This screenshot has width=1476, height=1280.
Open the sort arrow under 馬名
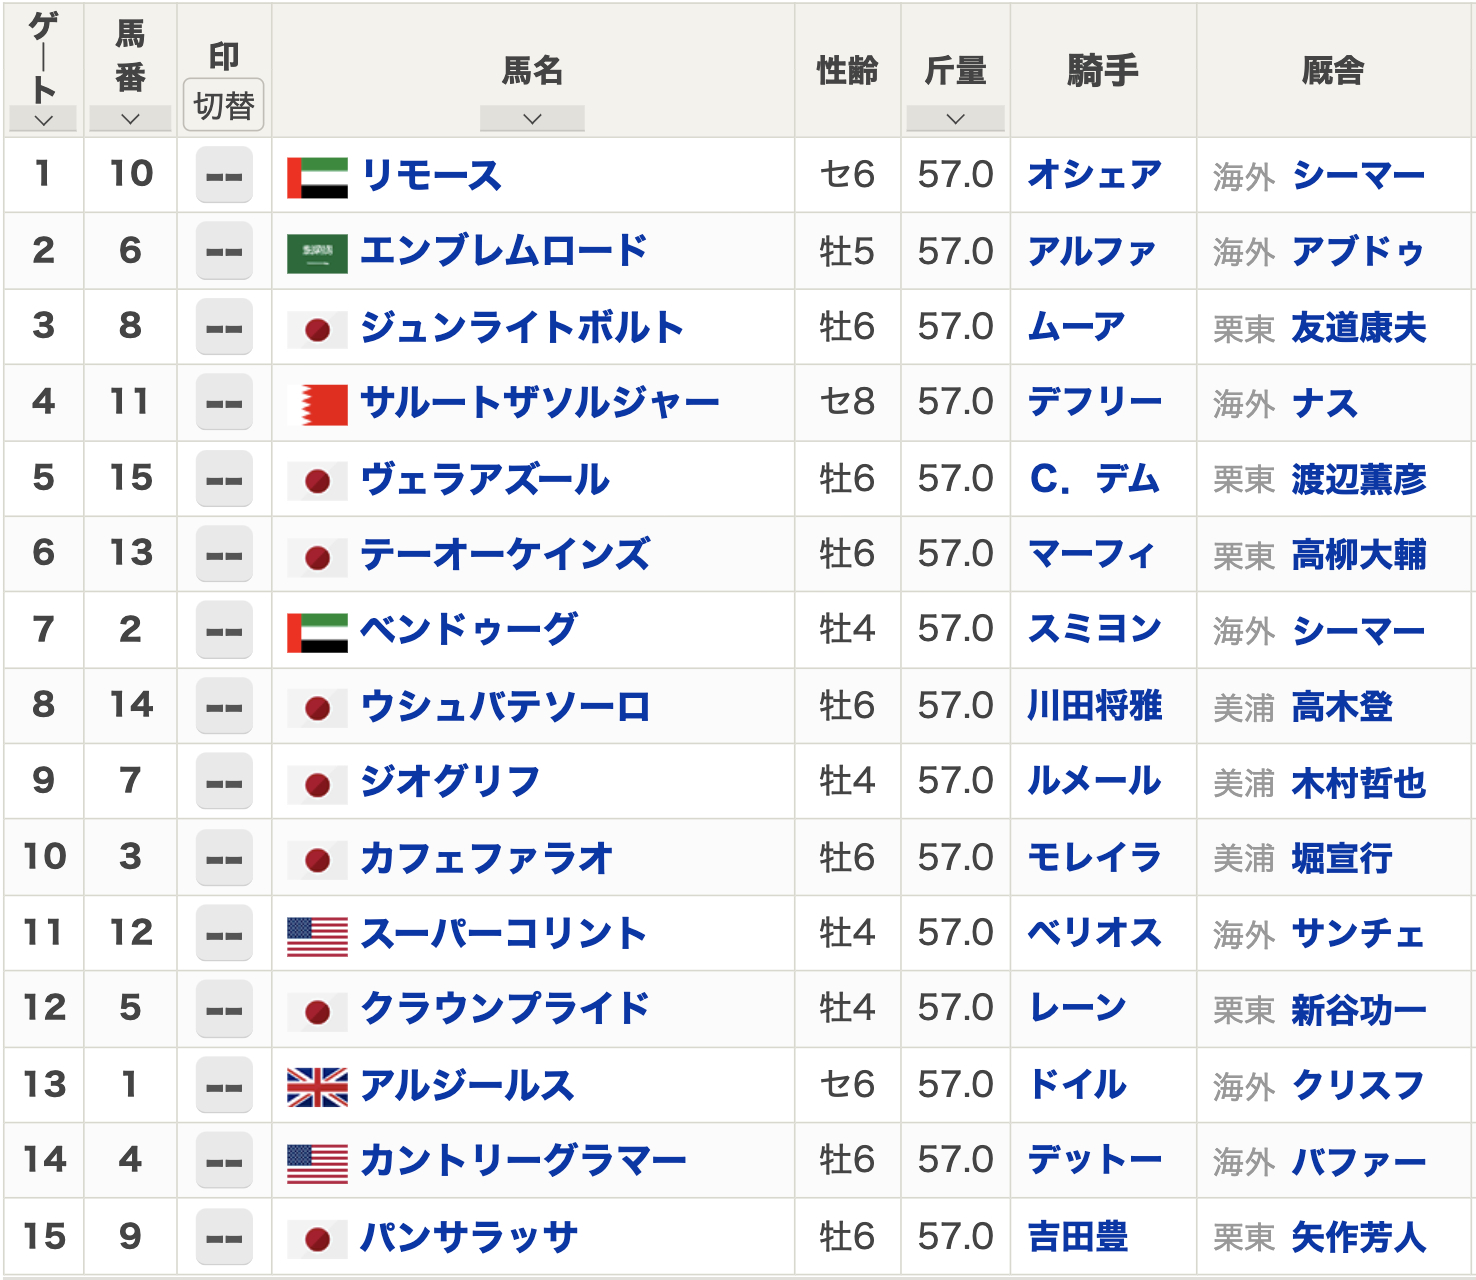click(532, 119)
